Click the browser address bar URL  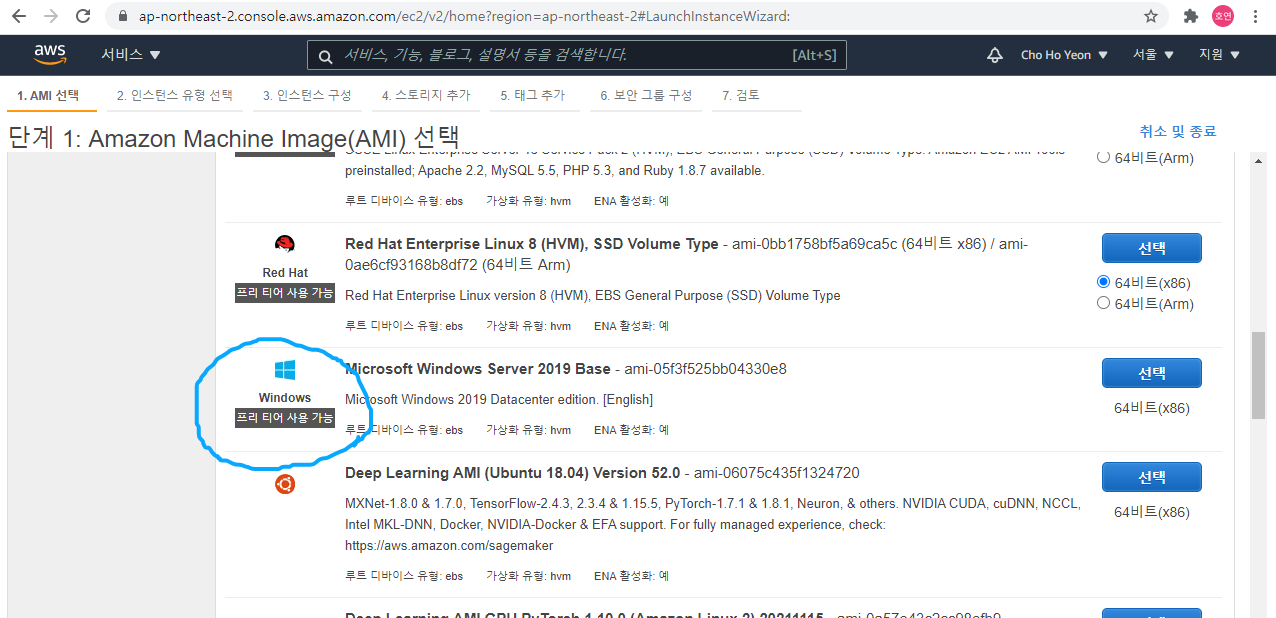464,17
